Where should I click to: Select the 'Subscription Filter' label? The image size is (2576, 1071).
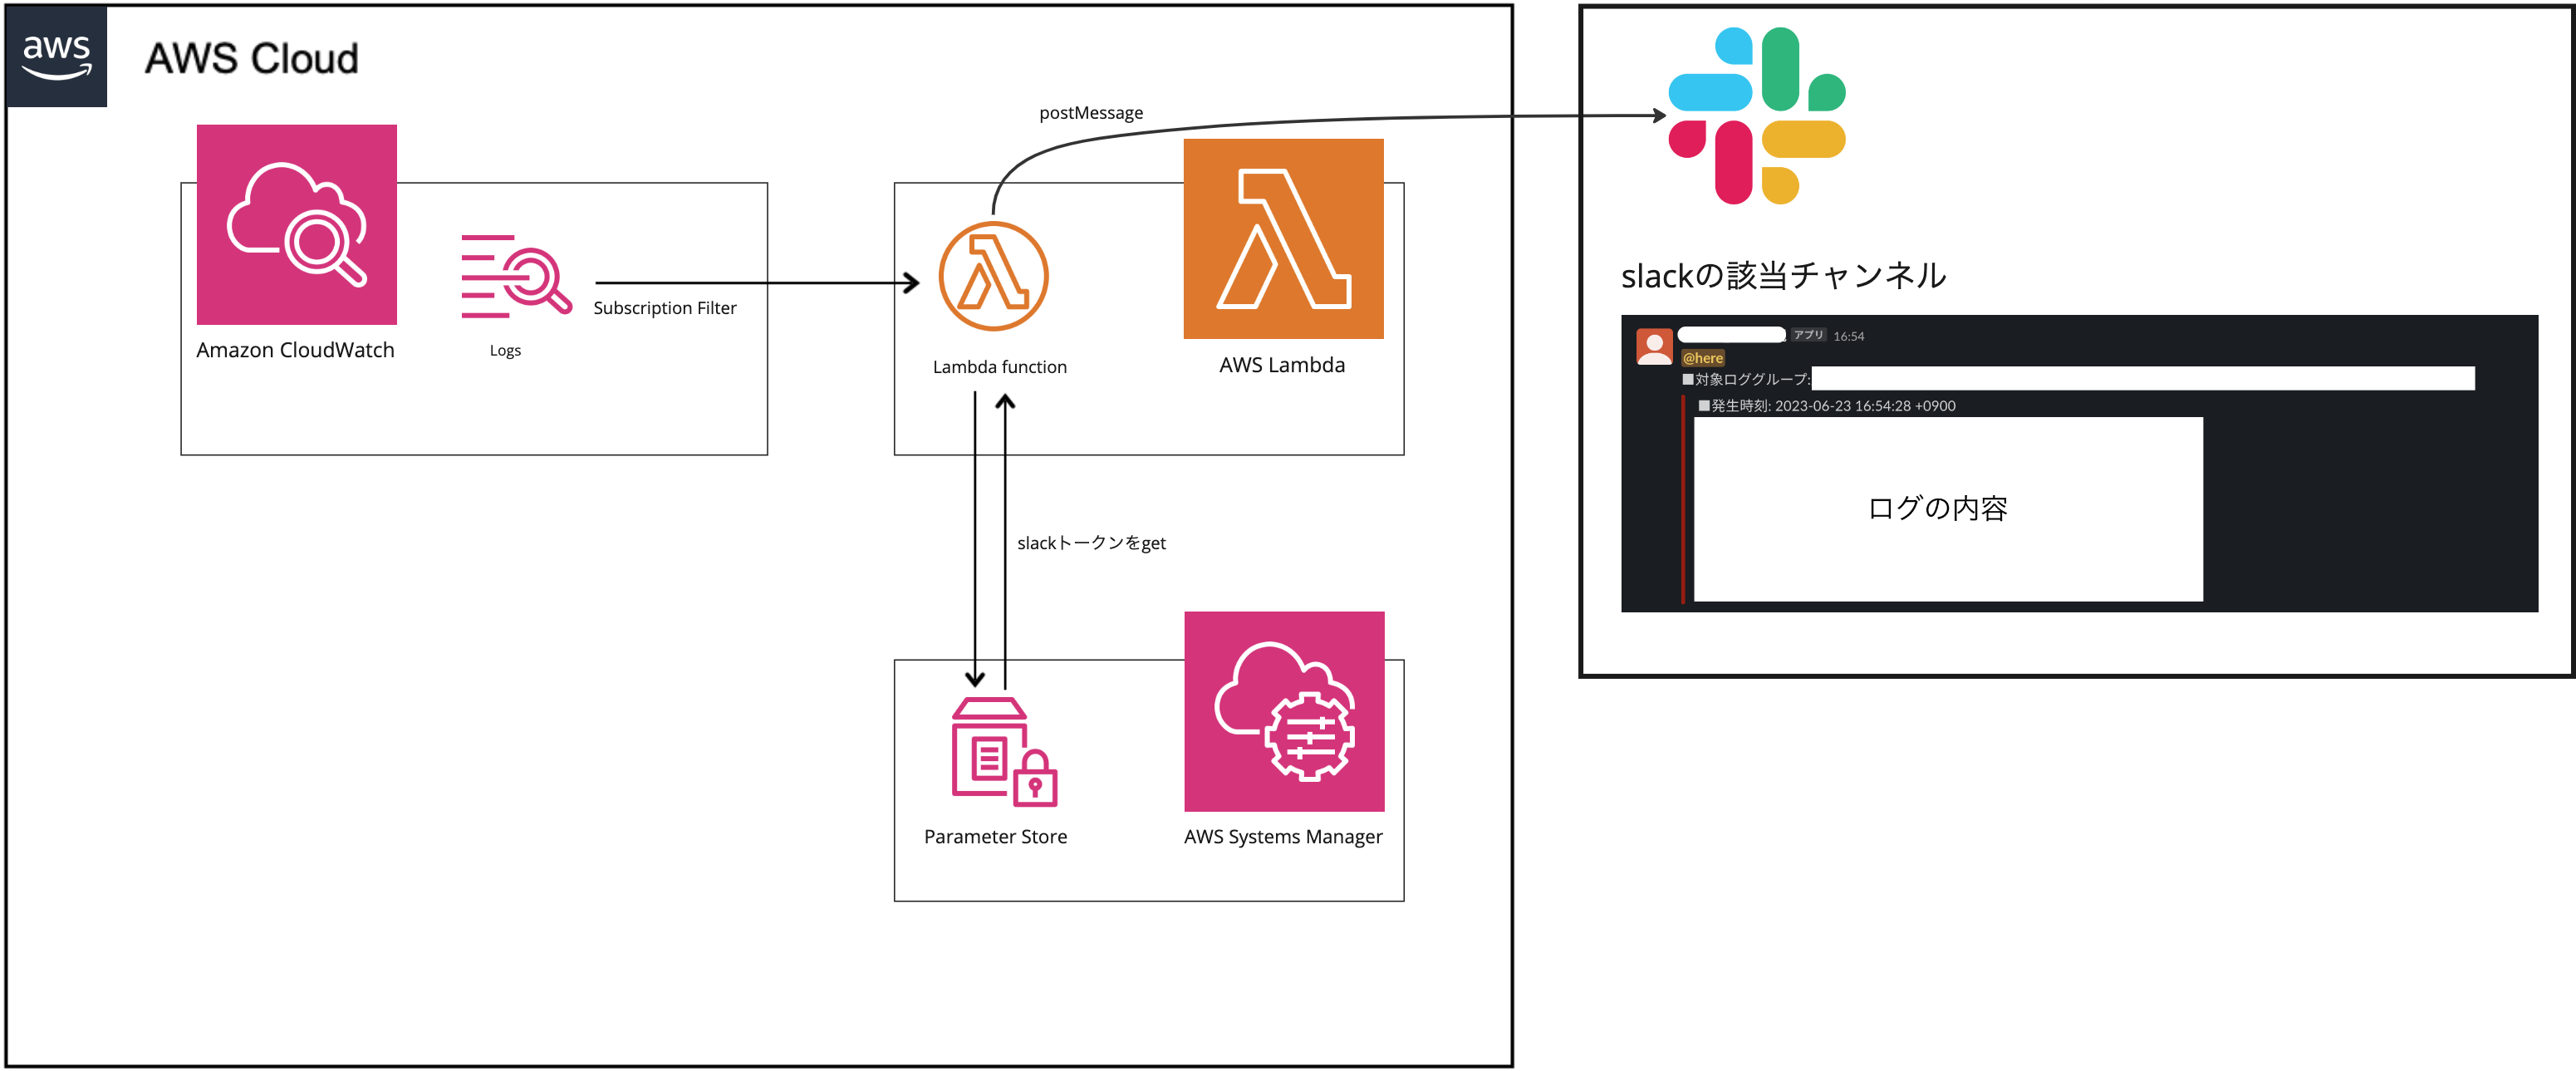(x=664, y=308)
